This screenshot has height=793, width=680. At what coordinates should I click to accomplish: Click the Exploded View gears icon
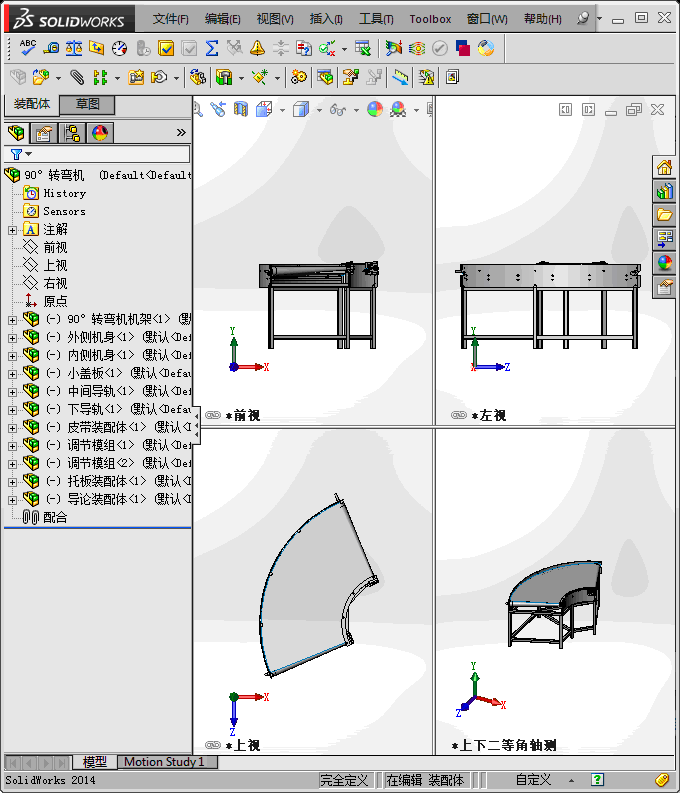click(x=298, y=77)
